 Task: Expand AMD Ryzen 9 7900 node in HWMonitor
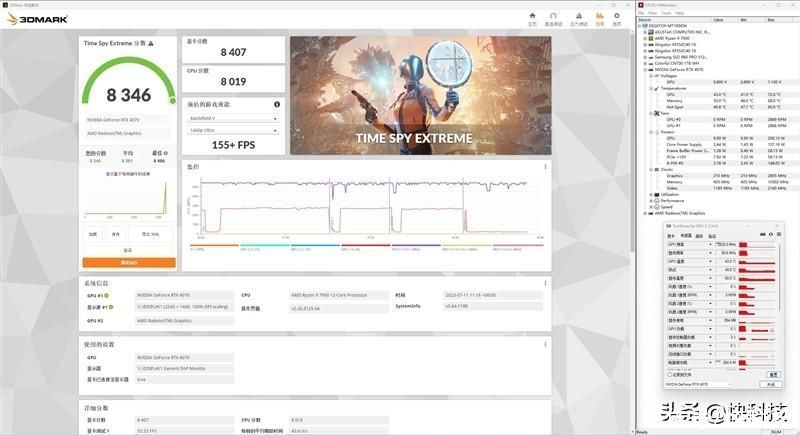click(x=645, y=38)
